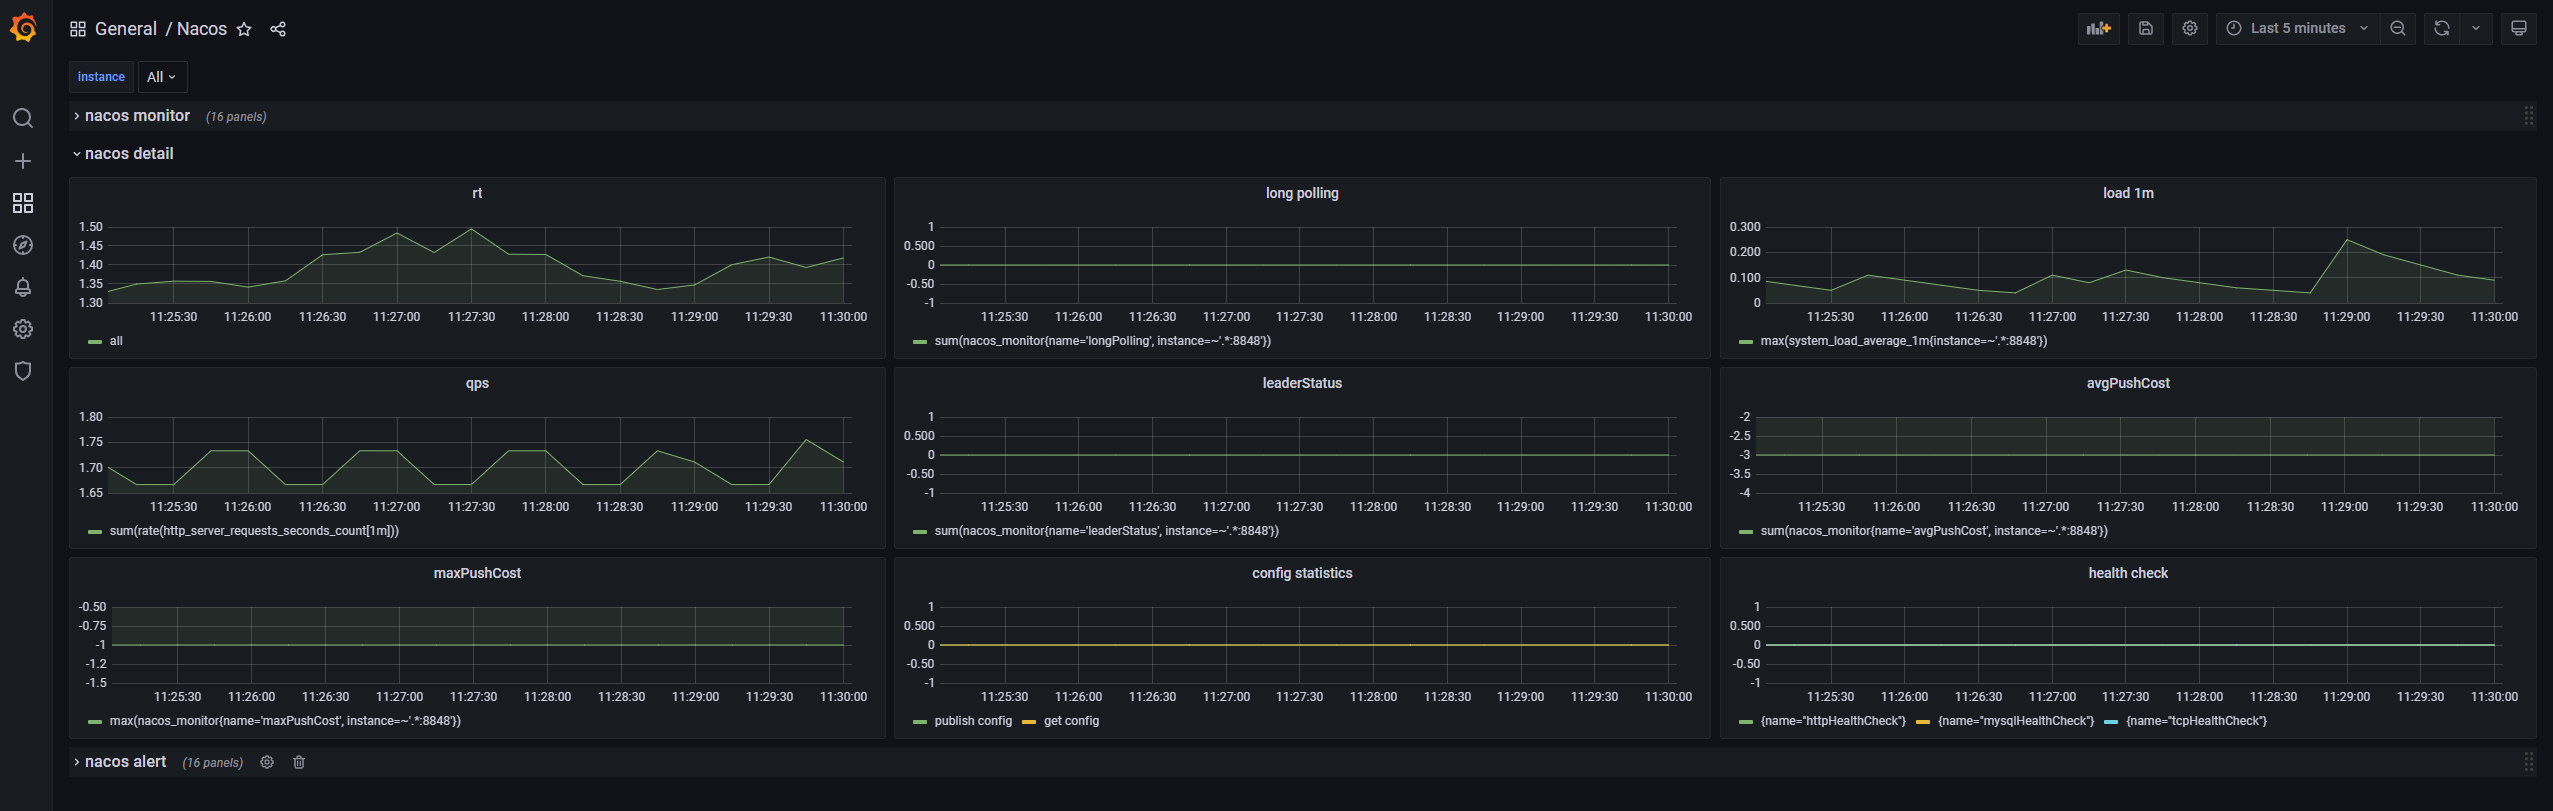The width and height of the screenshot is (2553, 811).
Task: Open the Configuration gear in sidebar
Action: tap(23, 329)
